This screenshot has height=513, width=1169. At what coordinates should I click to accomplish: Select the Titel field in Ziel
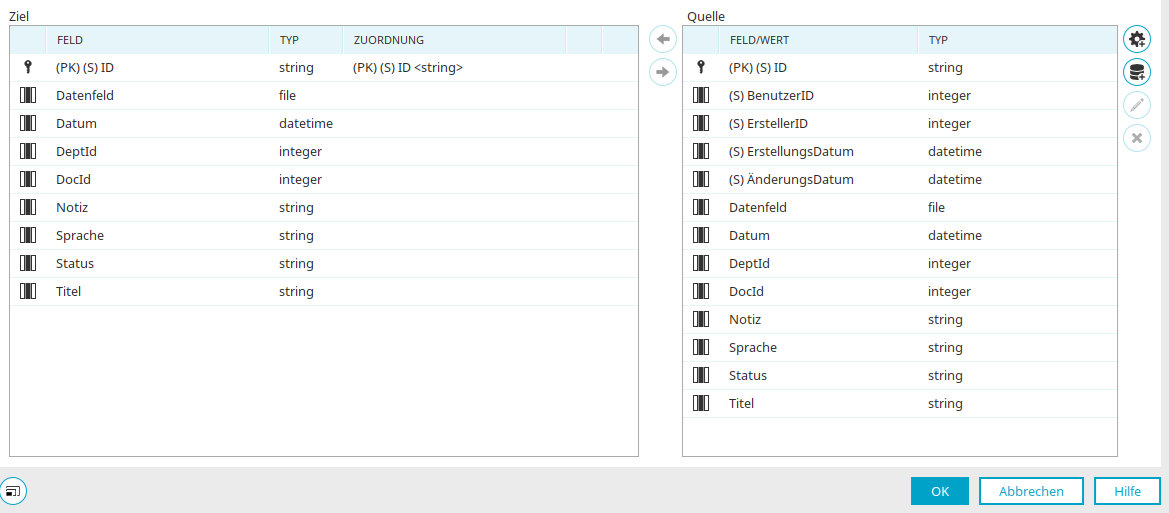click(69, 292)
